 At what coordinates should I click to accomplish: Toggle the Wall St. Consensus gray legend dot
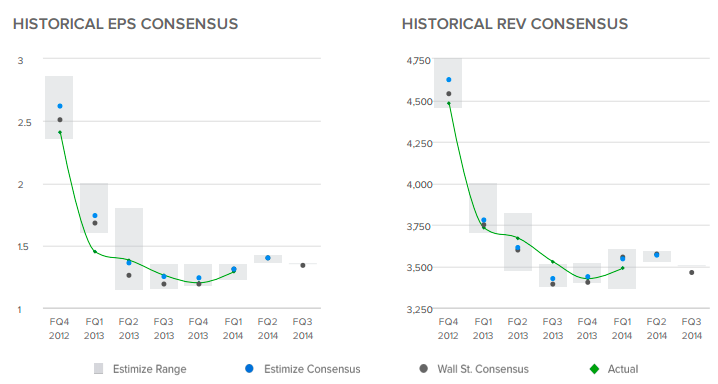click(424, 368)
